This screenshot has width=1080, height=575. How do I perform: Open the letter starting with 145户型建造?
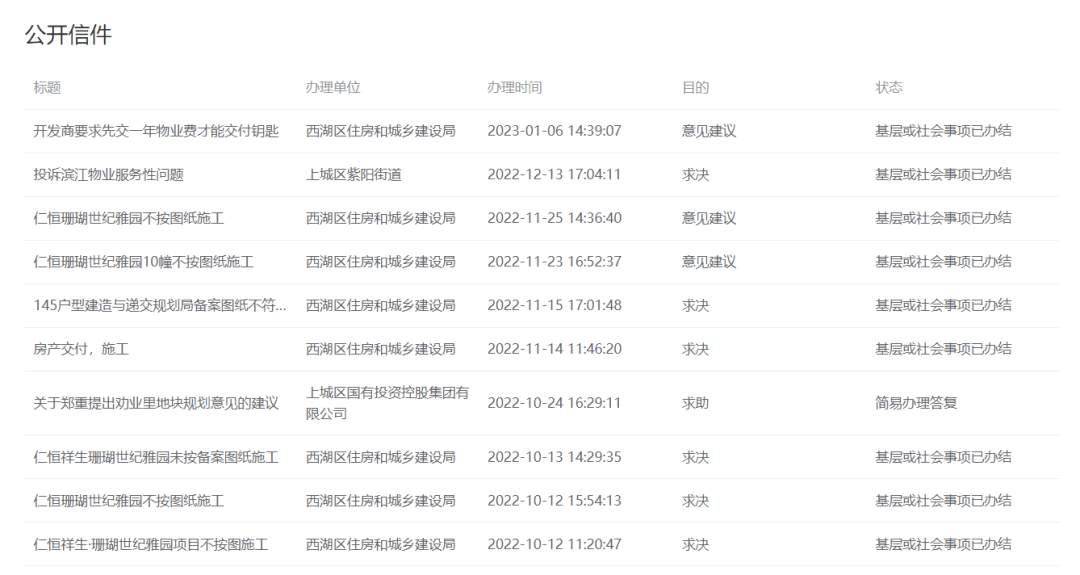coord(160,305)
